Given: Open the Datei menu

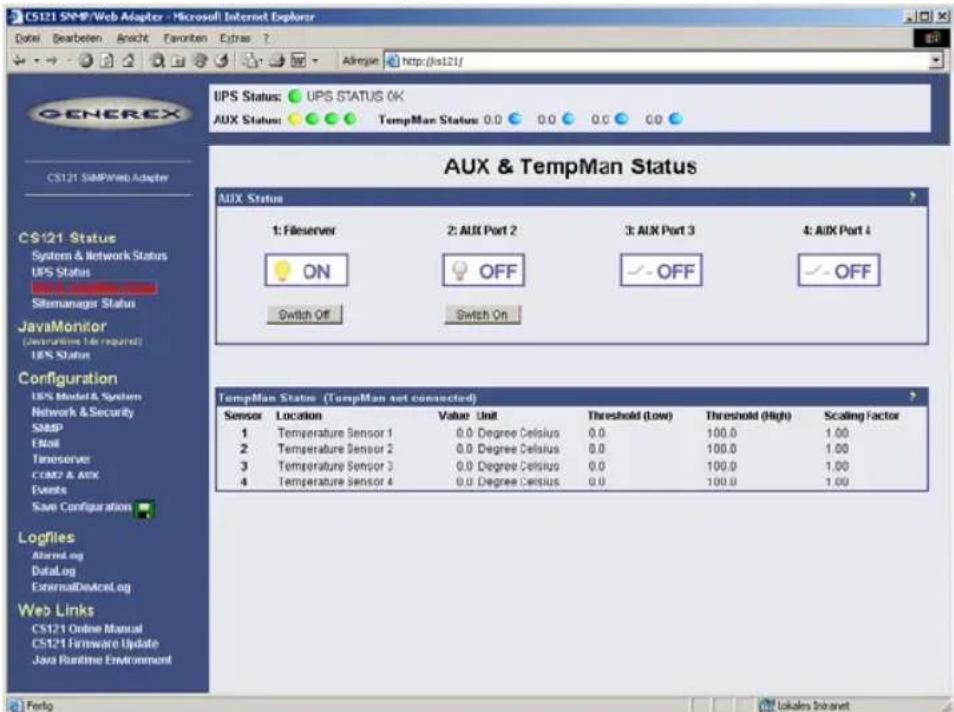Looking at the screenshot, I should pos(27,38).
